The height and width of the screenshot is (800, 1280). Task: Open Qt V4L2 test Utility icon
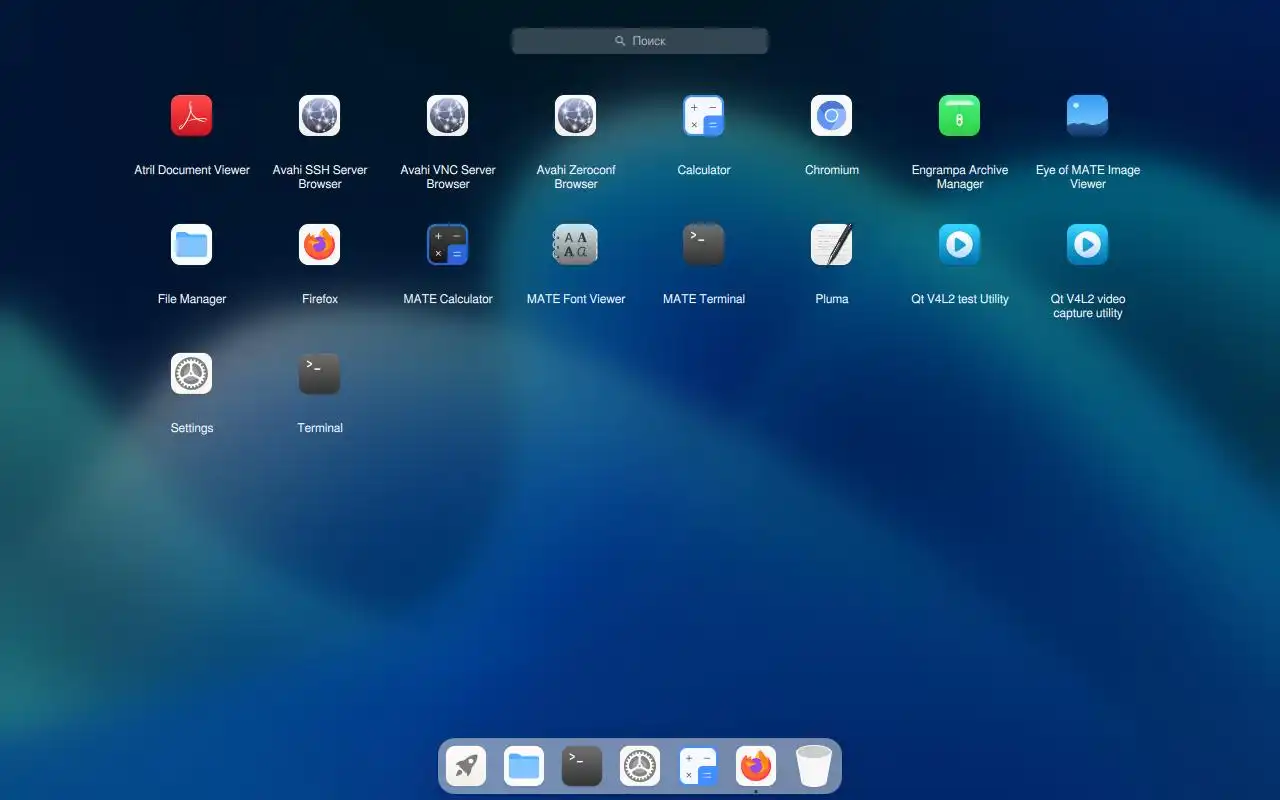tap(959, 245)
